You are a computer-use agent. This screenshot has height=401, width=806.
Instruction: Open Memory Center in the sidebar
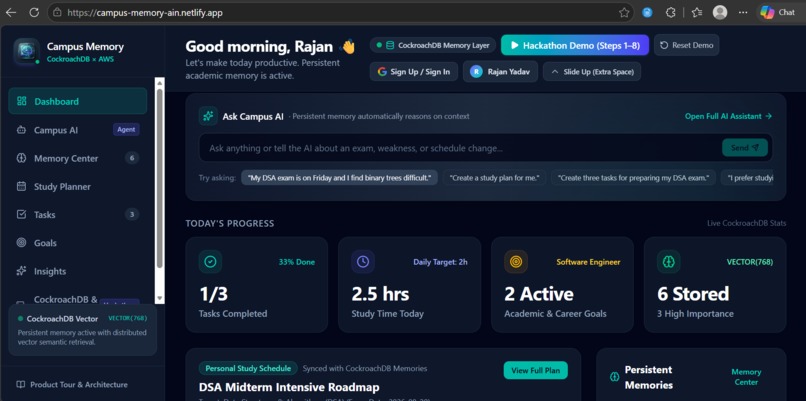(x=78, y=158)
